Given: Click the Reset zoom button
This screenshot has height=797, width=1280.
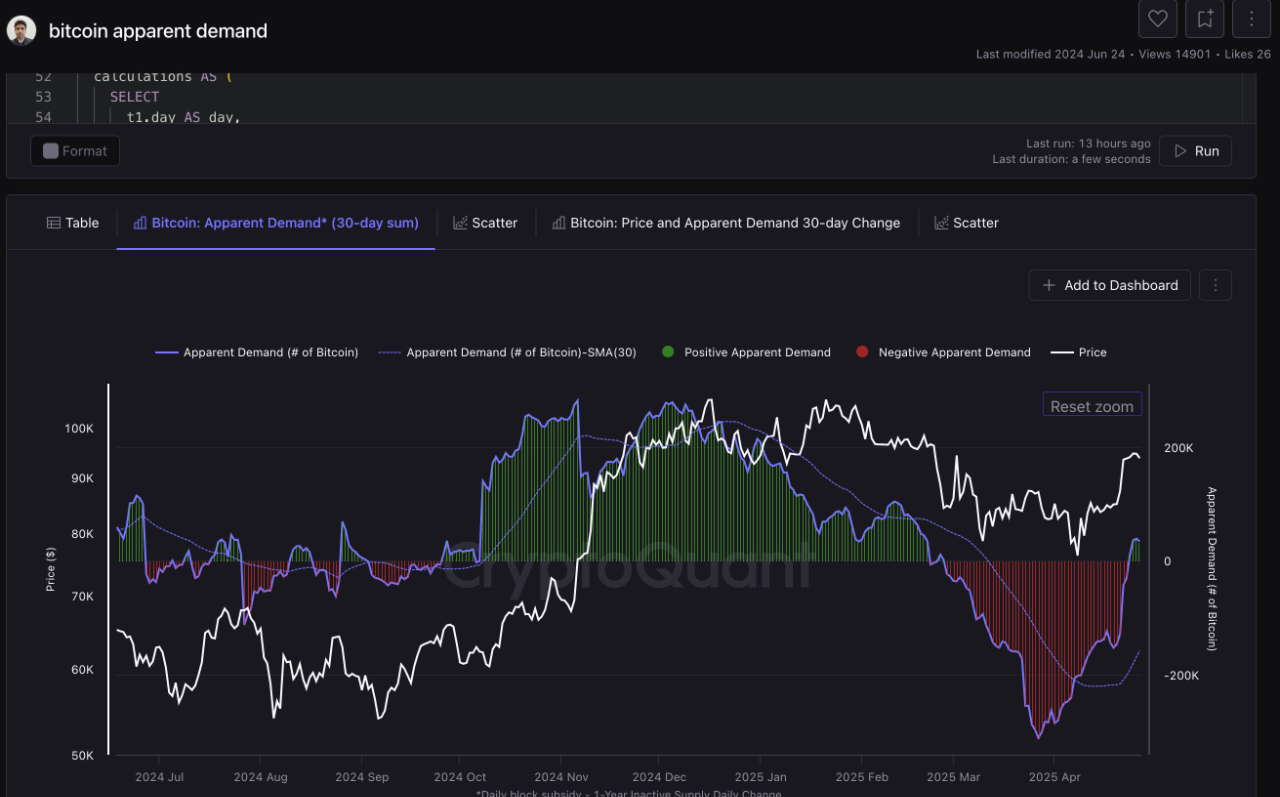Looking at the screenshot, I should (x=1091, y=404).
